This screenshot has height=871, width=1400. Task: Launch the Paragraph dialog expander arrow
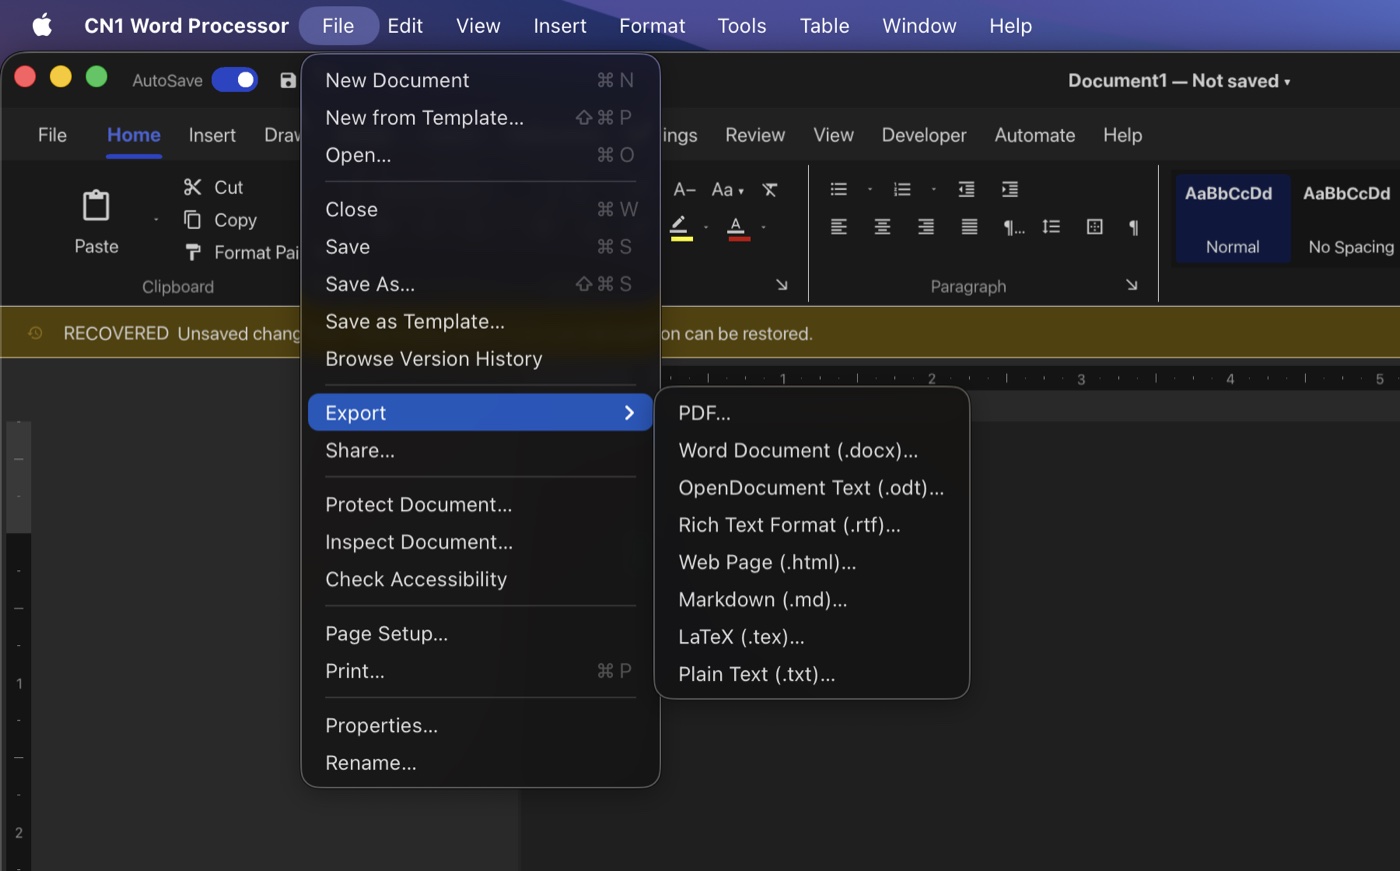[1131, 285]
